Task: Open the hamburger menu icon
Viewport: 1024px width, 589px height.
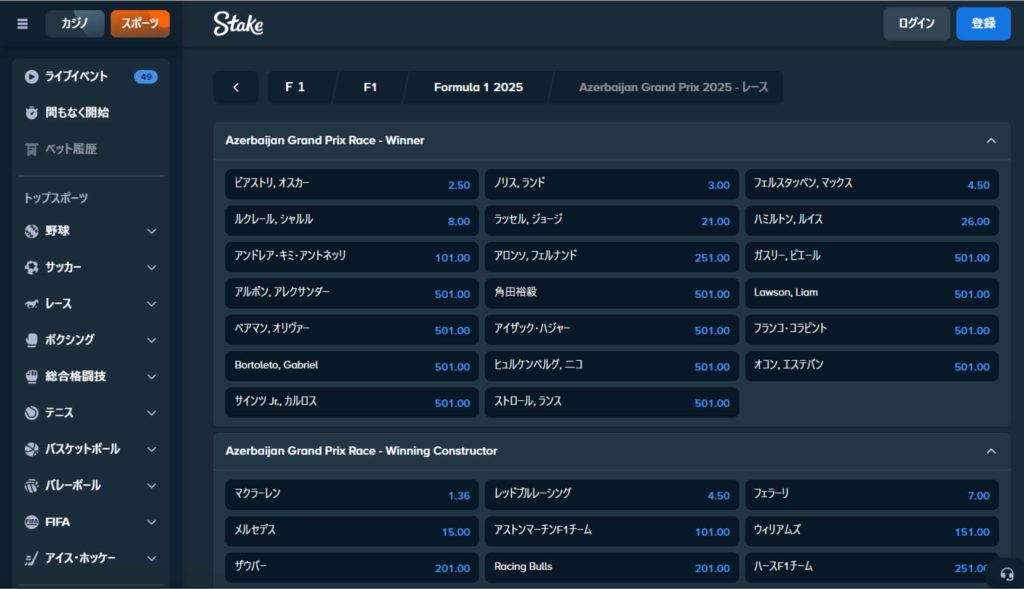Action: [x=22, y=24]
